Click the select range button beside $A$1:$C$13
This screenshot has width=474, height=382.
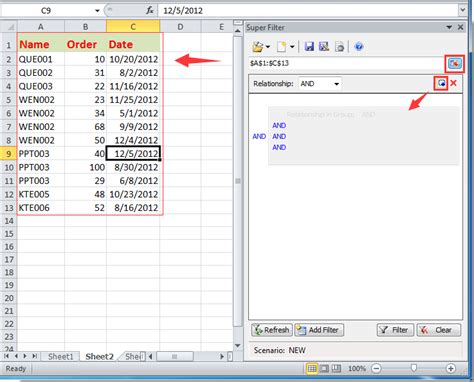[x=455, y=63]
